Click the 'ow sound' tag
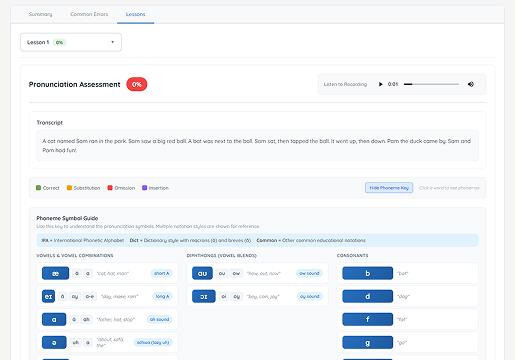The image size is (515, 360). pos(309,273)
